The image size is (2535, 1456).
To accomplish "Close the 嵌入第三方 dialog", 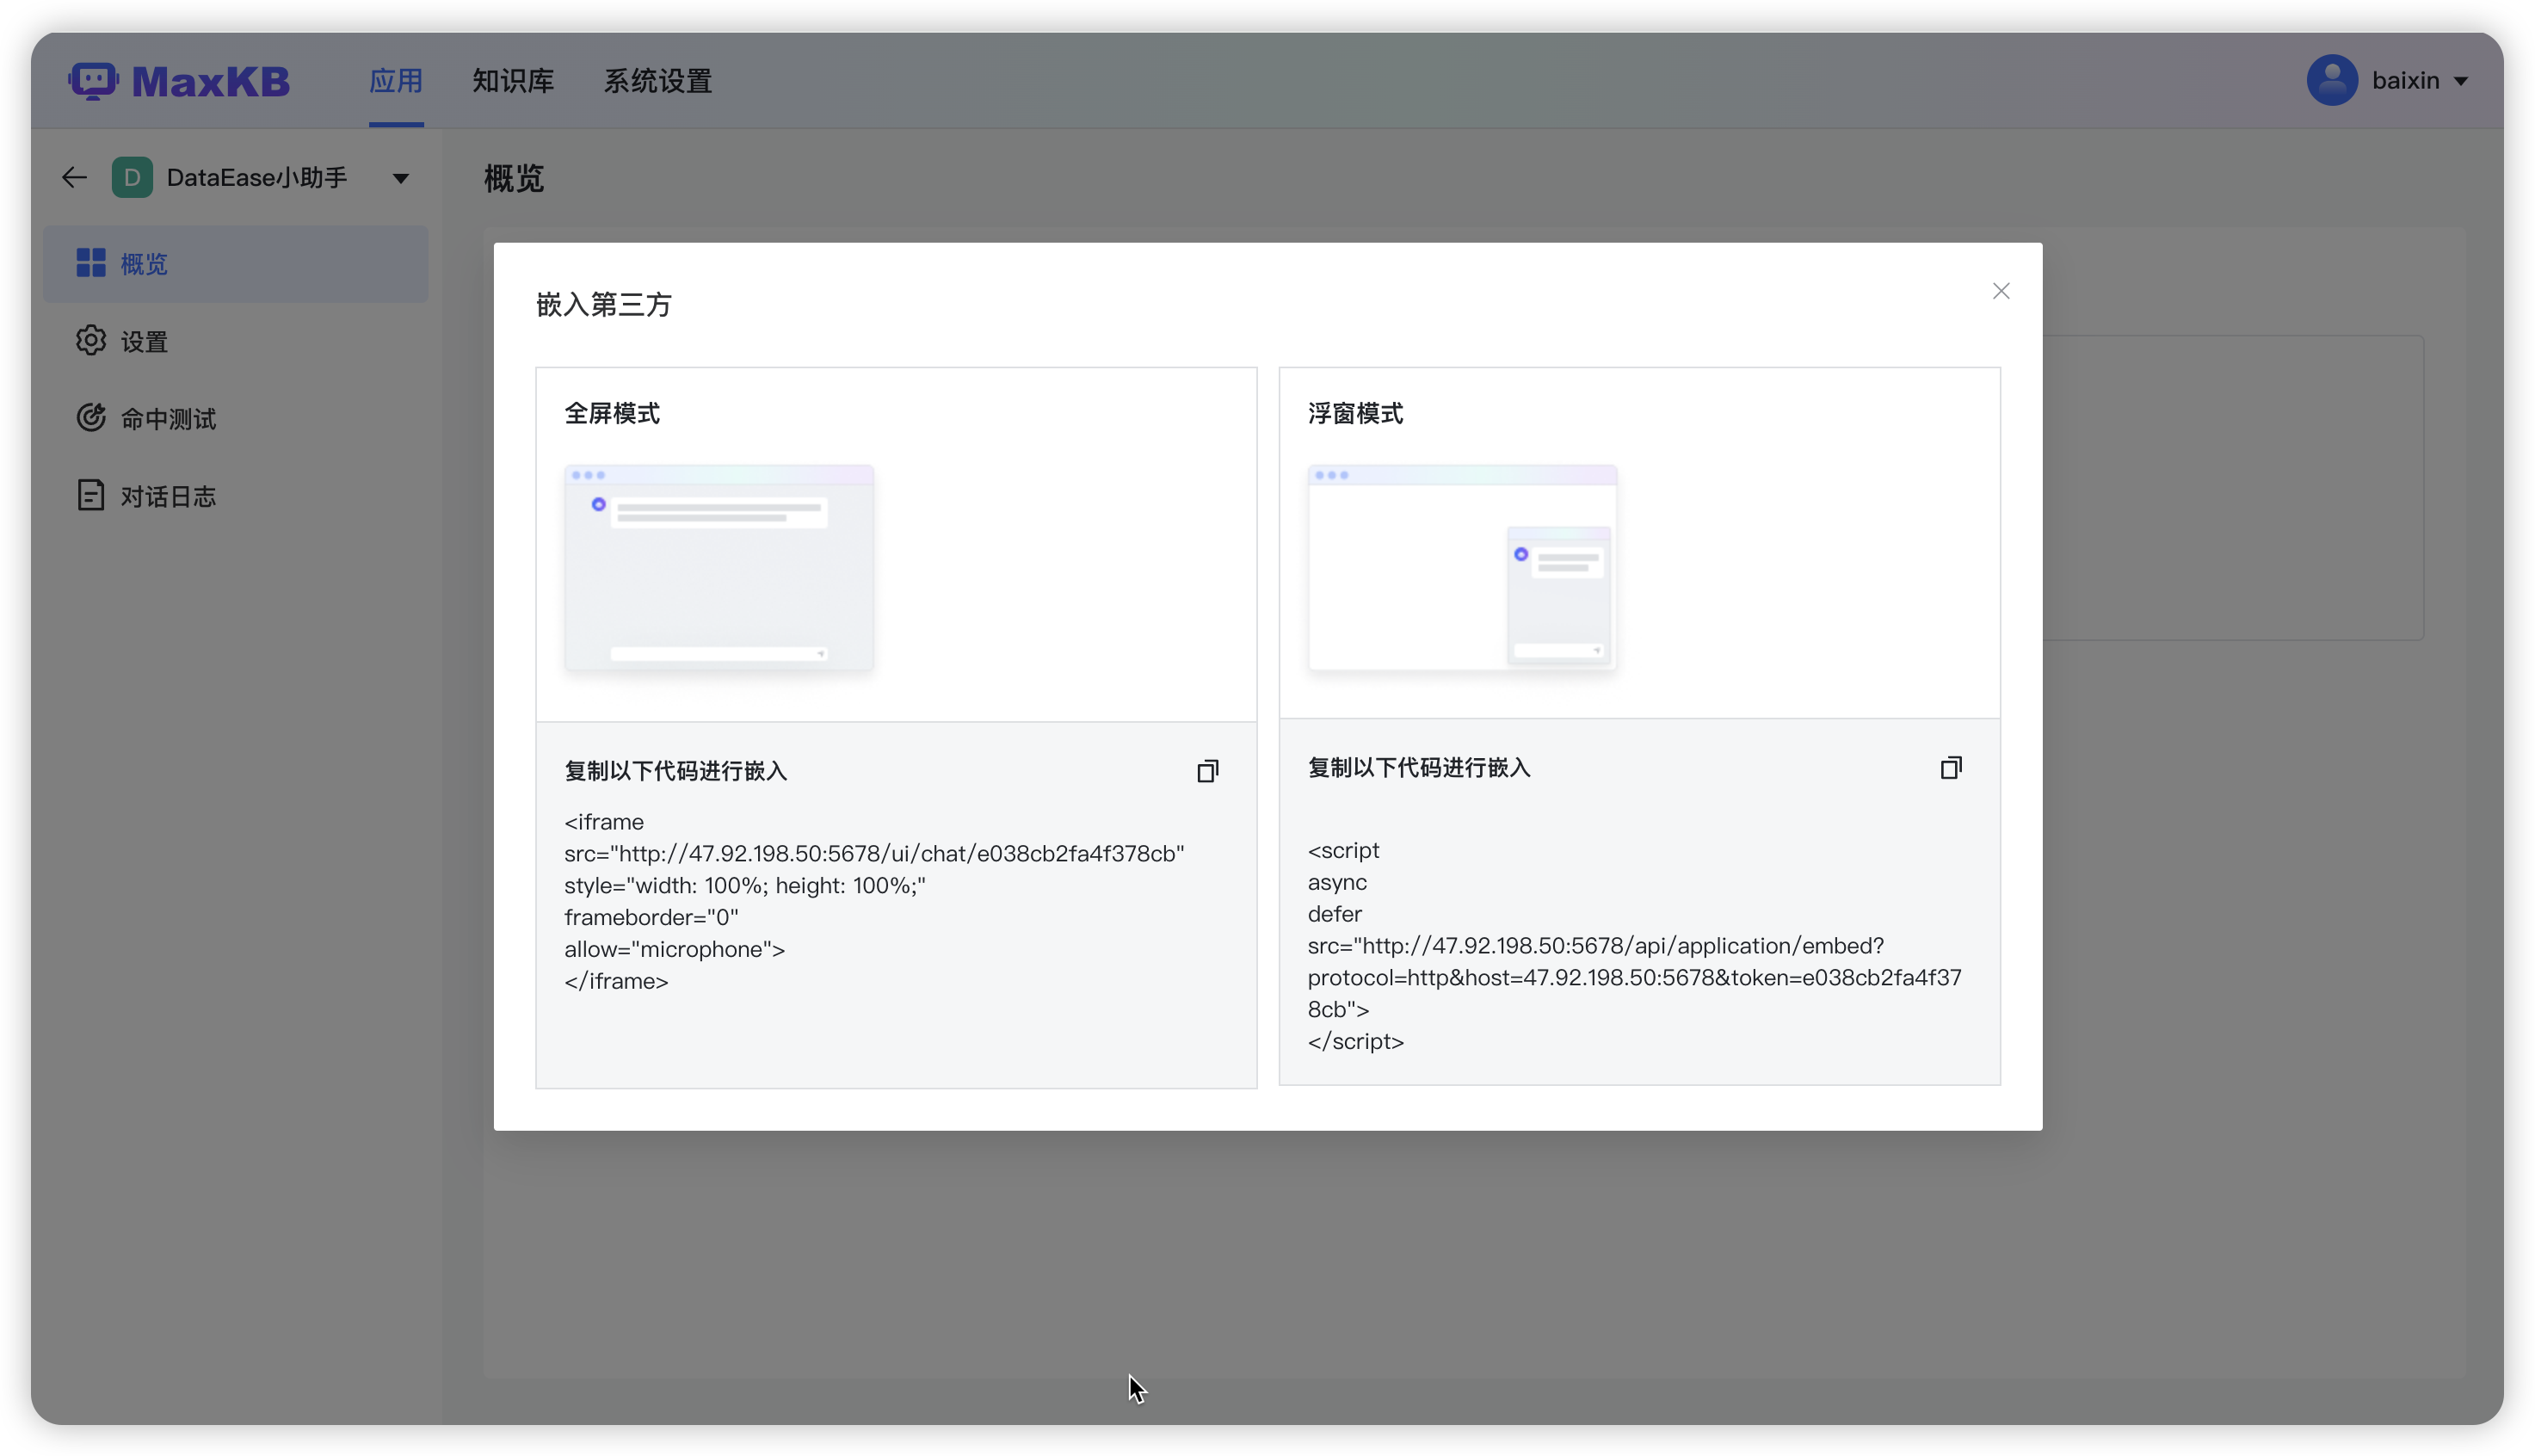I will coord(2000,291).
